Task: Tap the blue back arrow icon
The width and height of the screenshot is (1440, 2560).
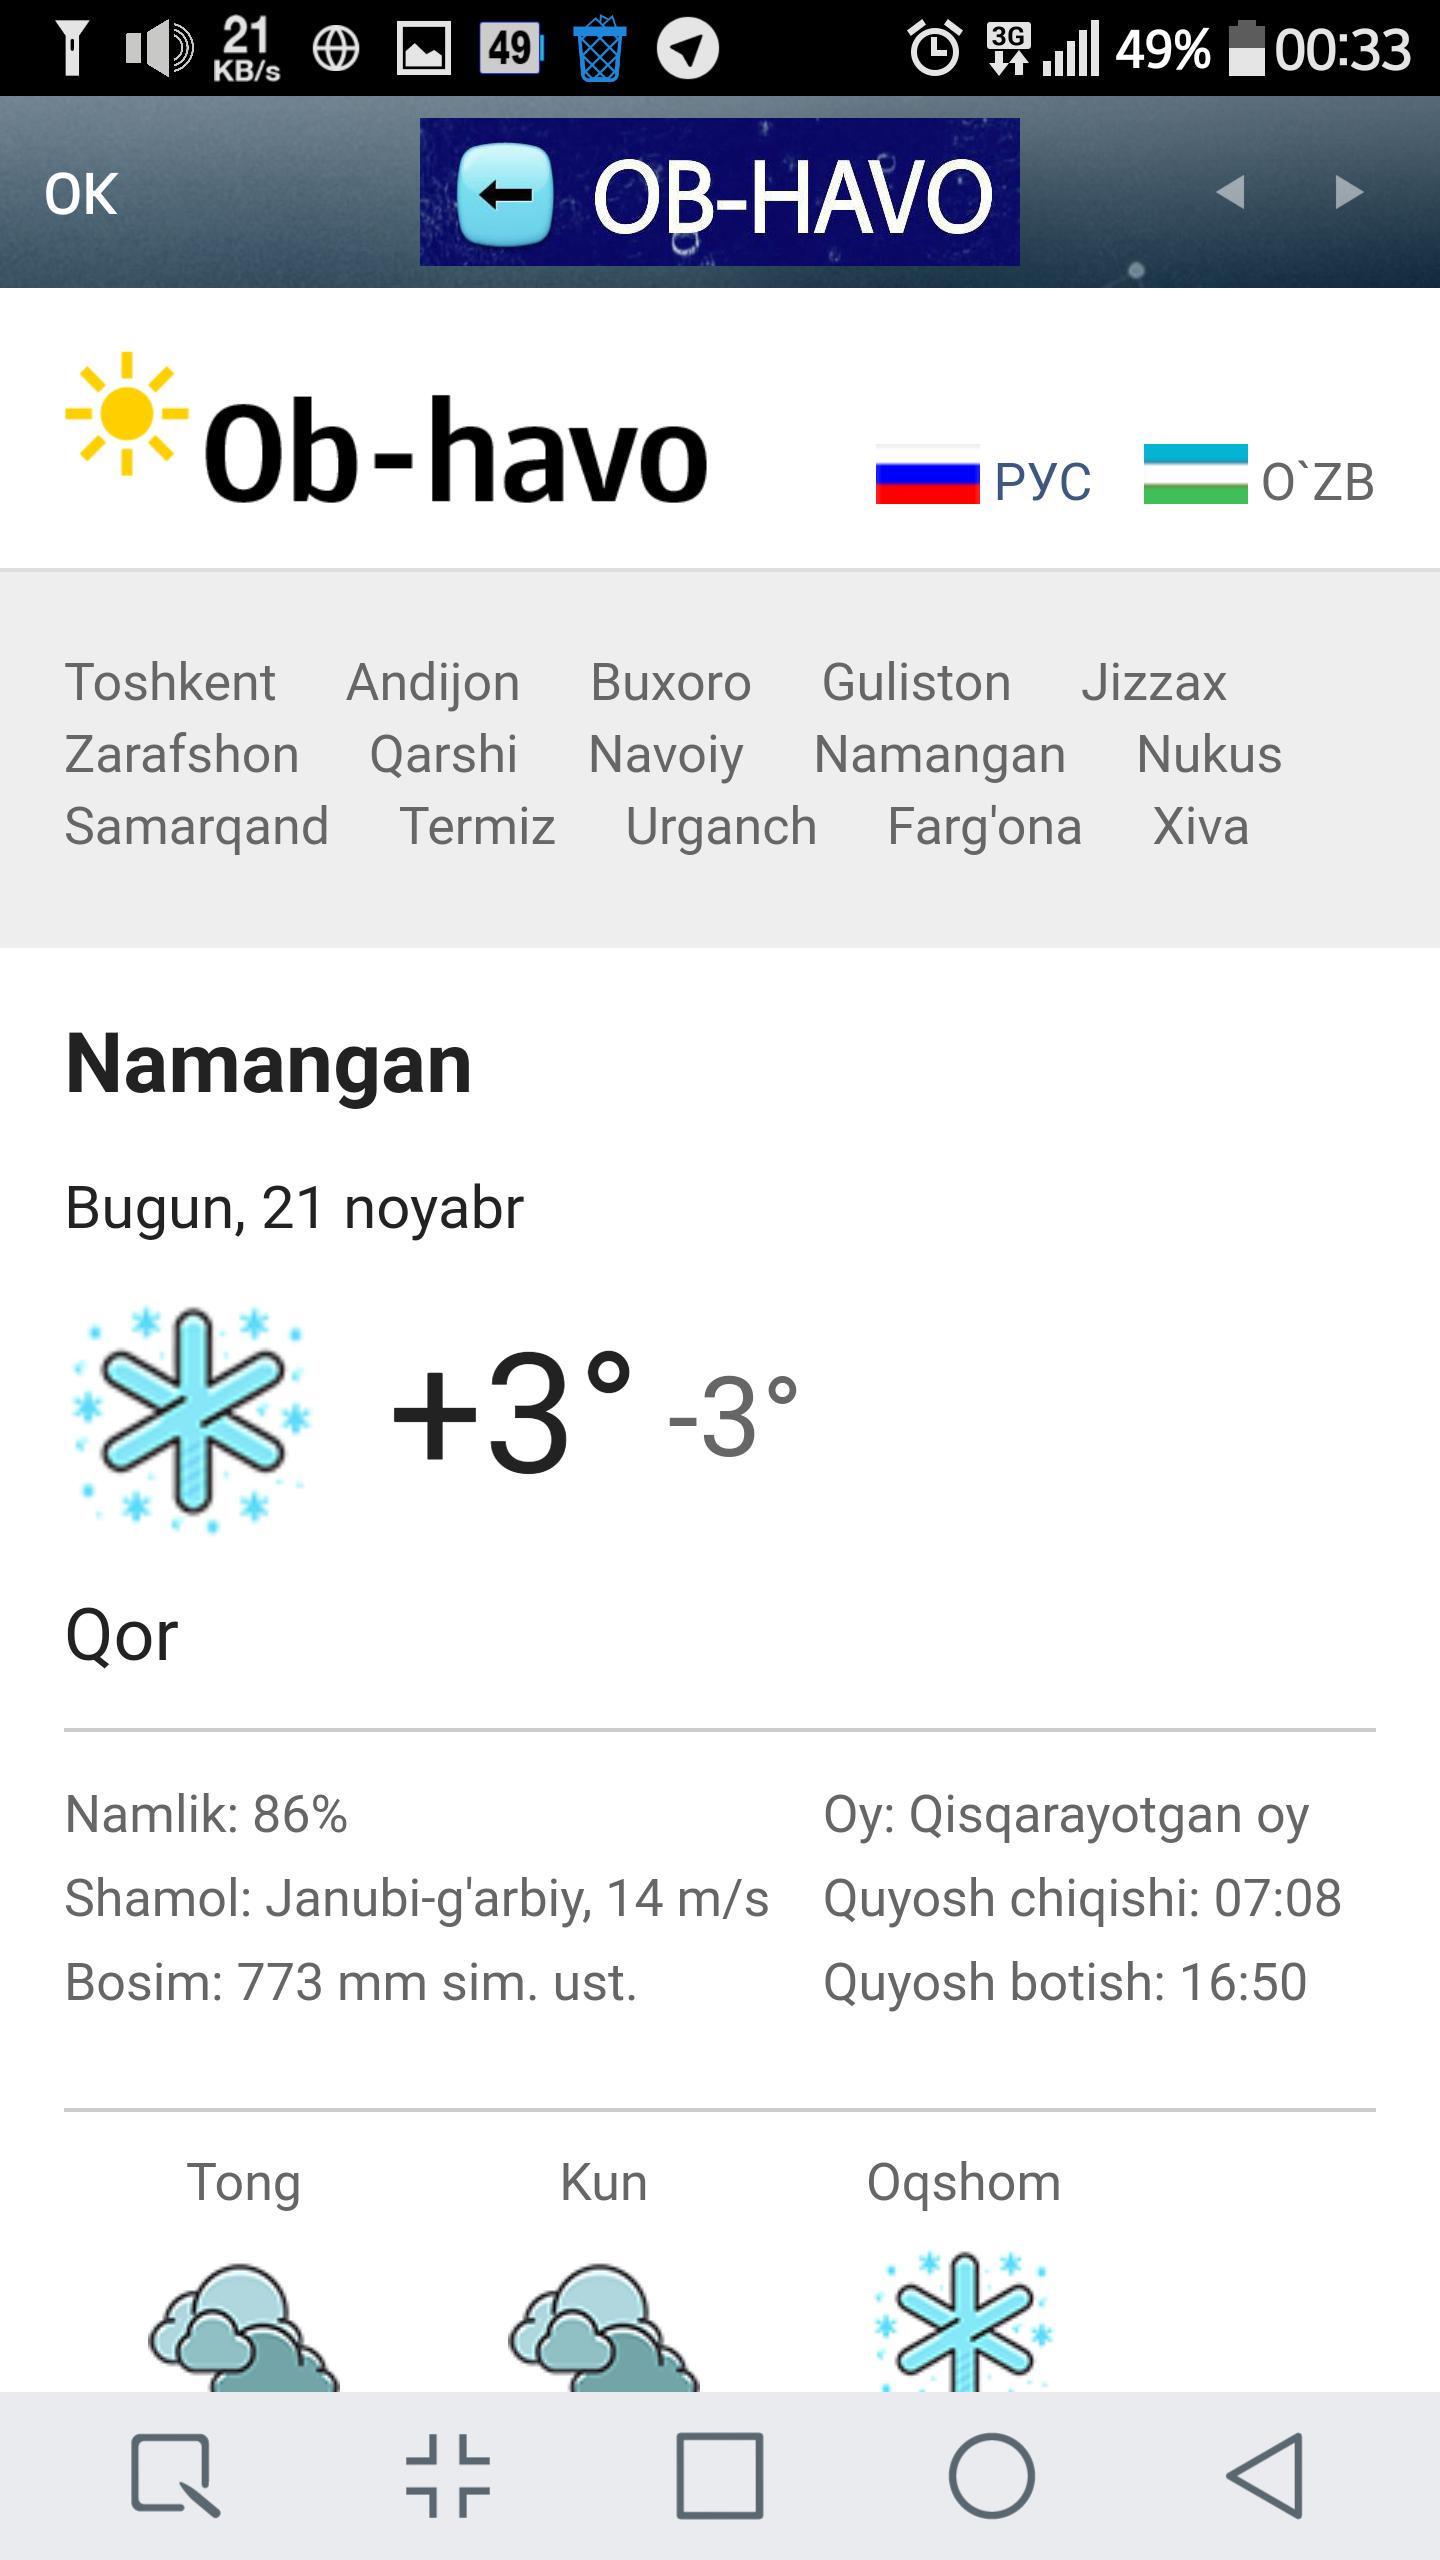Action: coord(505,194)
